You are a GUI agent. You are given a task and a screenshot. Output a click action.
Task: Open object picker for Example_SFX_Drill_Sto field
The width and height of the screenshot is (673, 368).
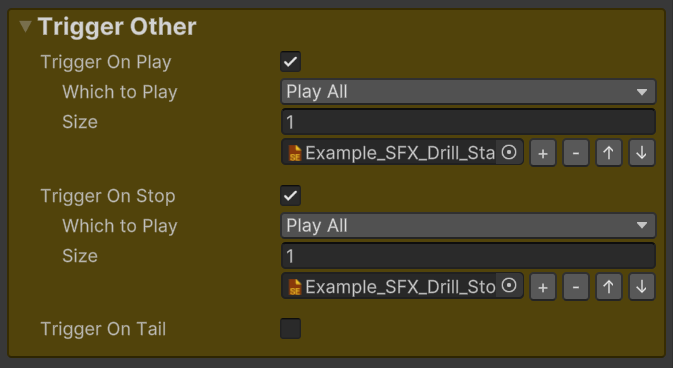coord(509,286)
